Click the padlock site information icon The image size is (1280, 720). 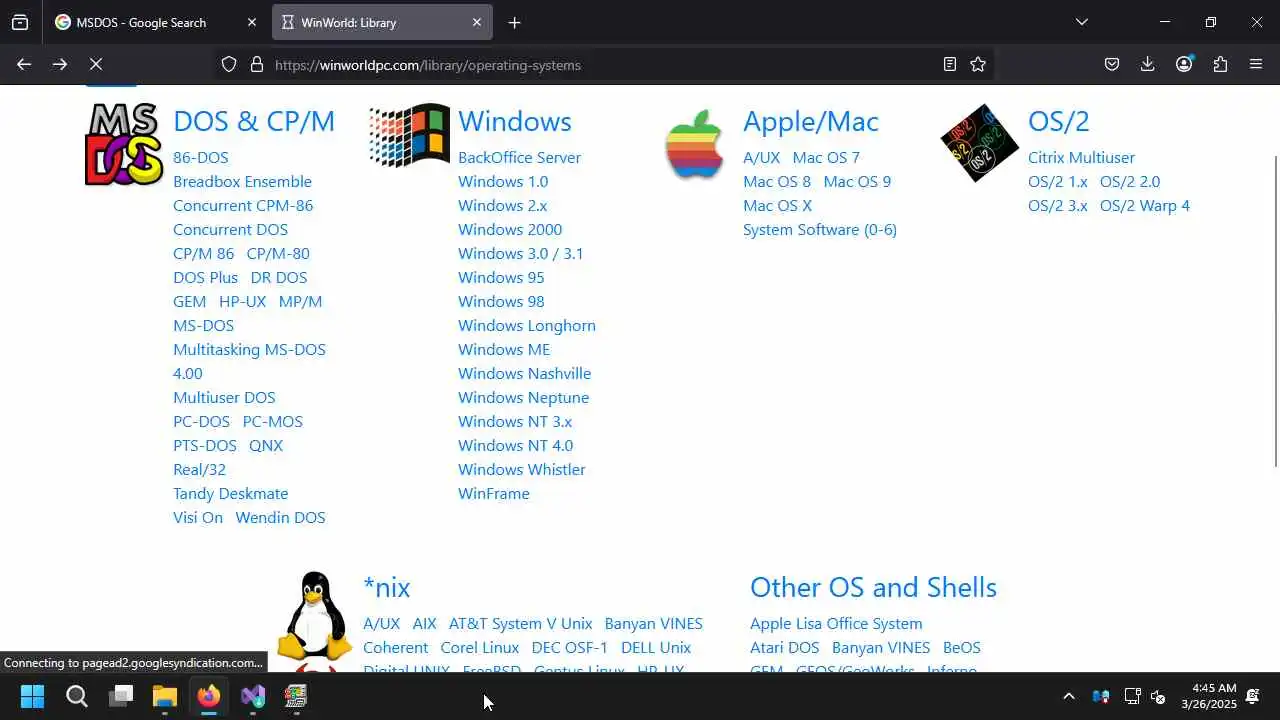[x=256, y=64]
